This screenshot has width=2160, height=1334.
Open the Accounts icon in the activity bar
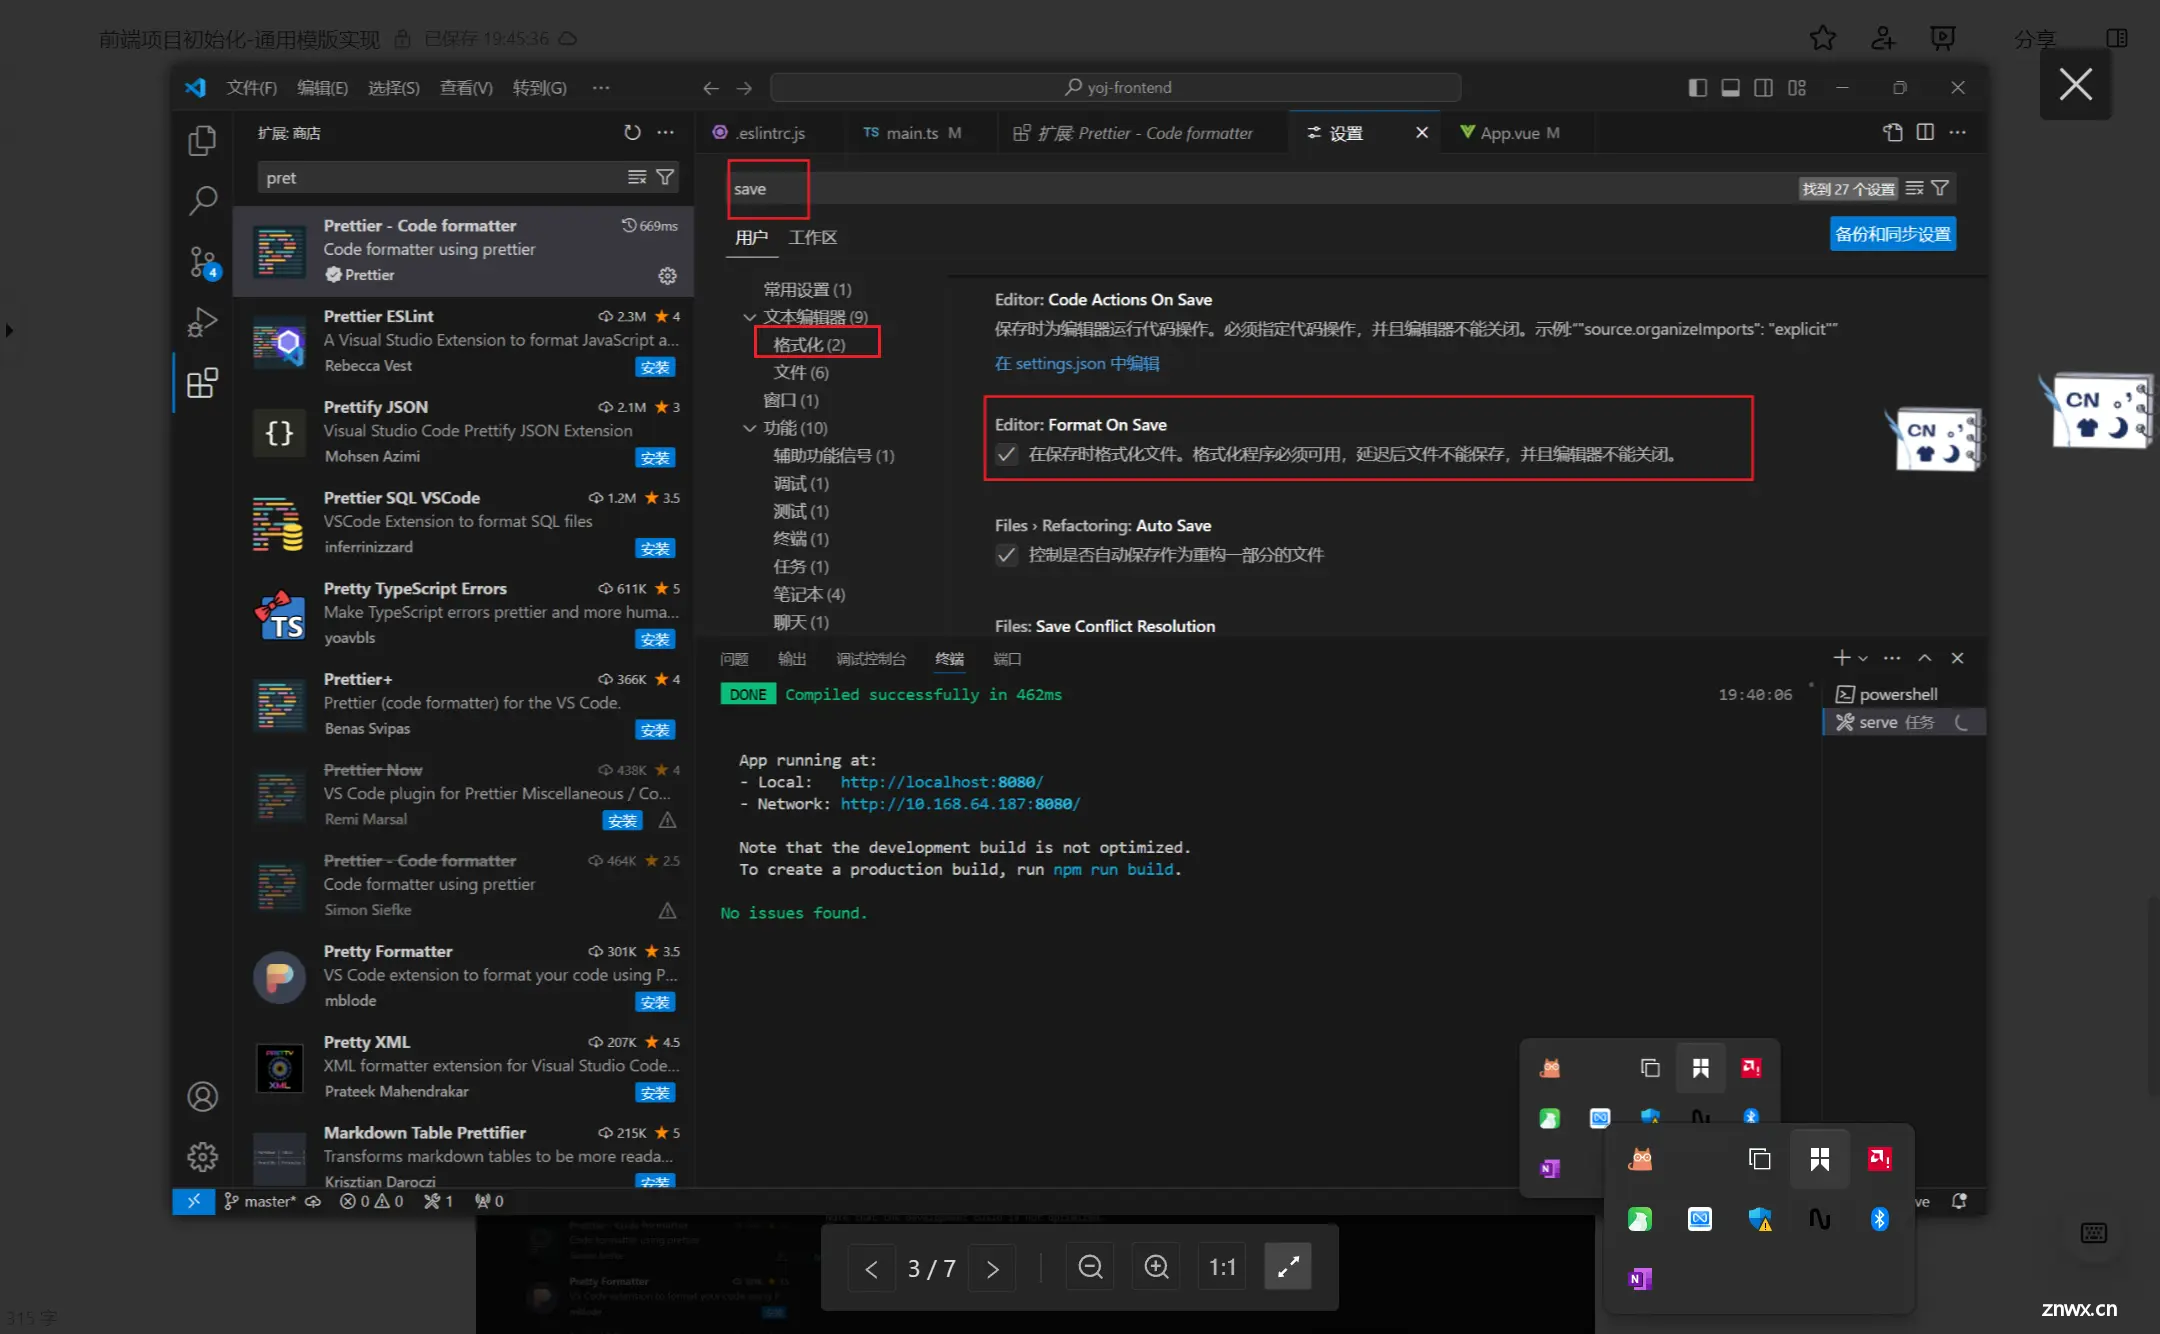[202, 1097]
